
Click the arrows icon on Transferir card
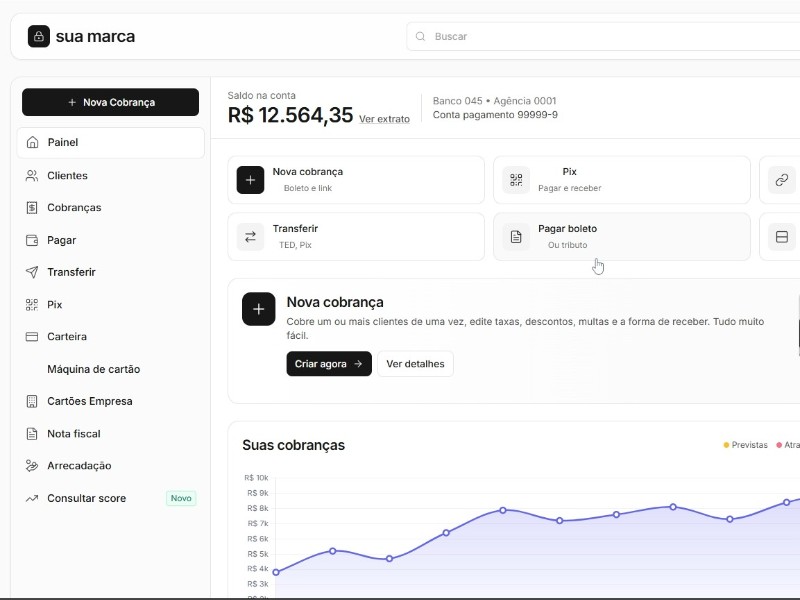pos(250,237)
